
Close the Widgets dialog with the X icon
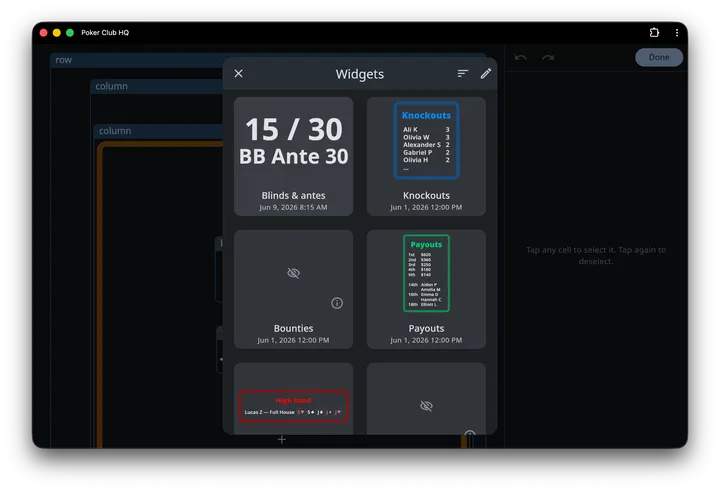tap(238, 73)
